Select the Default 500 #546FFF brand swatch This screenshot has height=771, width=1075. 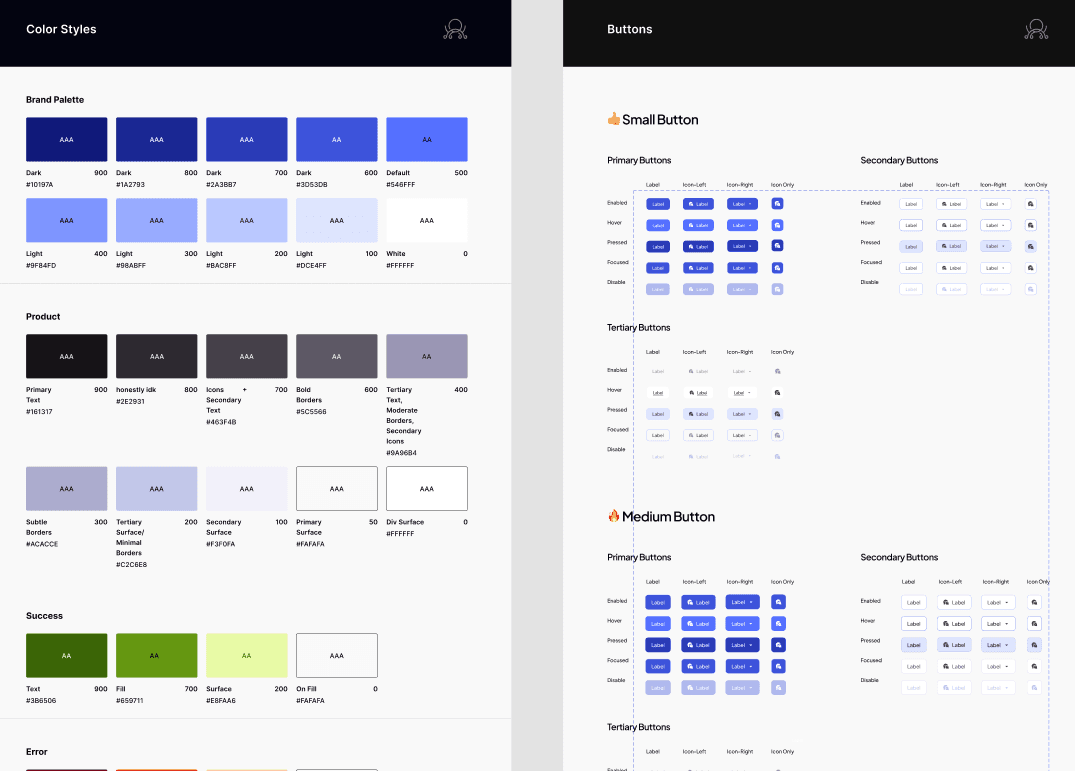click(427, 139)
